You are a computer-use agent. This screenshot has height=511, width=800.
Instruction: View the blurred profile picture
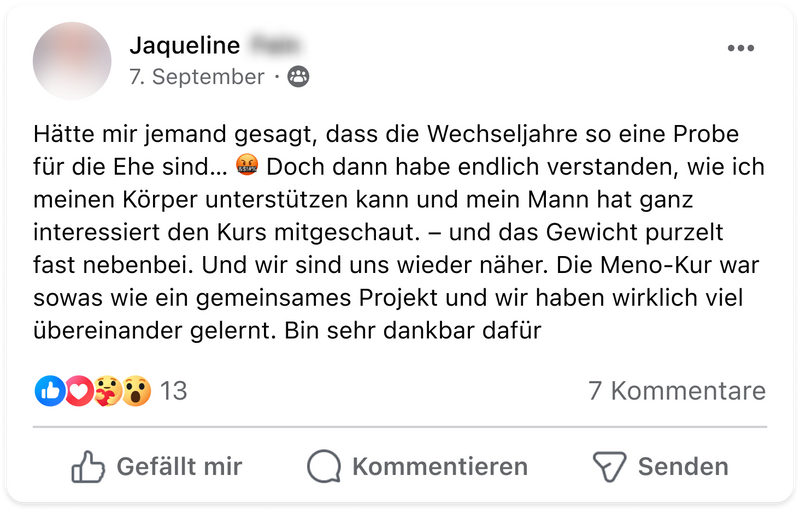pyautogui.click(x=72, y=60)
